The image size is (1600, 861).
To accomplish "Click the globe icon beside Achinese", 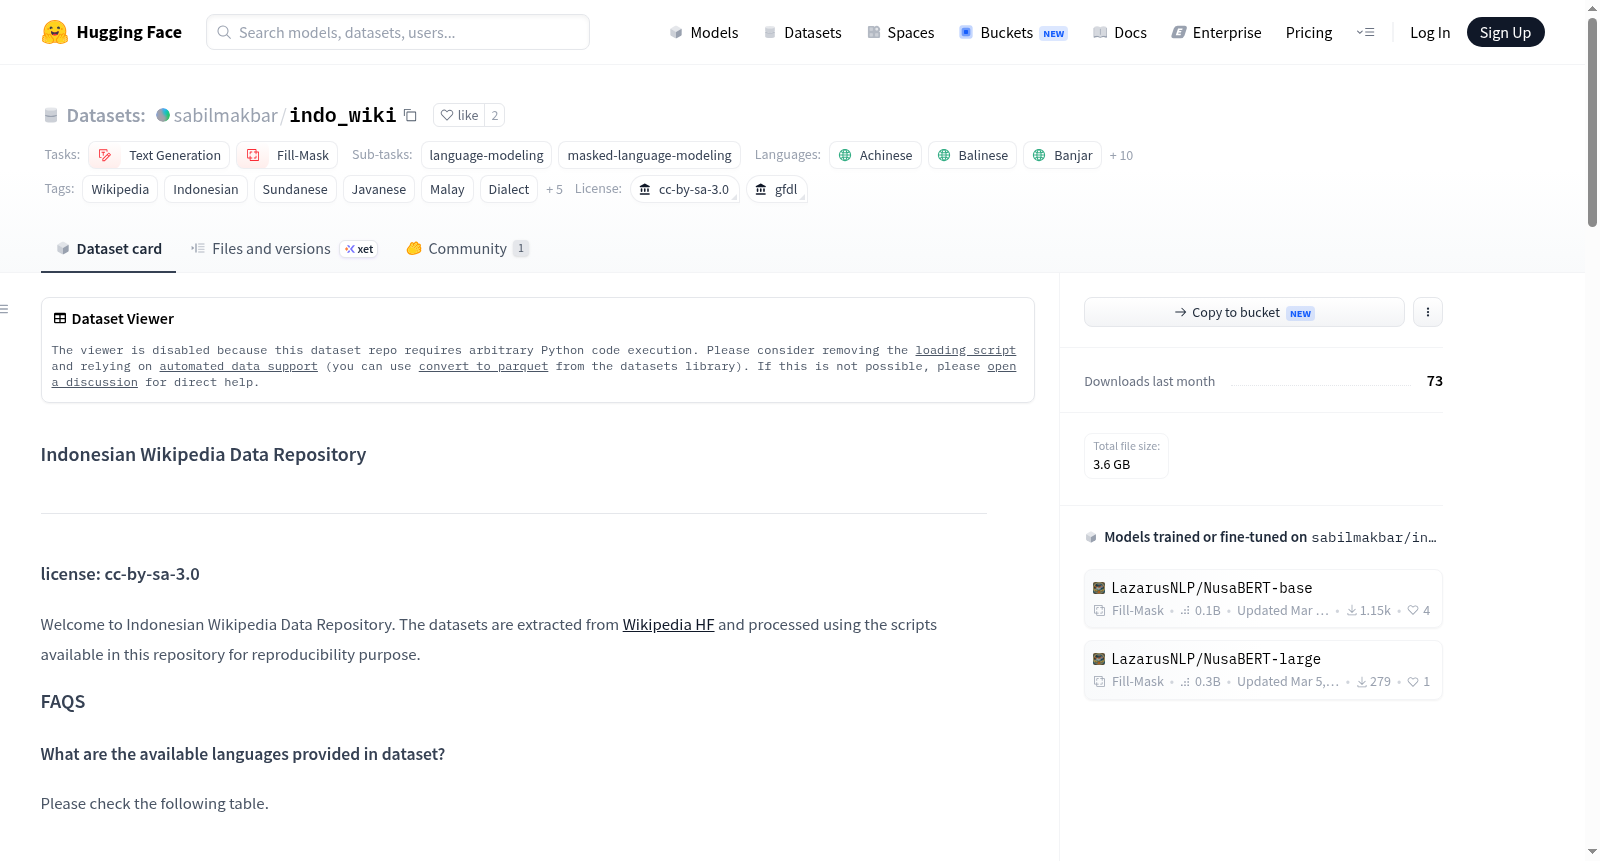I will (845, 155).
